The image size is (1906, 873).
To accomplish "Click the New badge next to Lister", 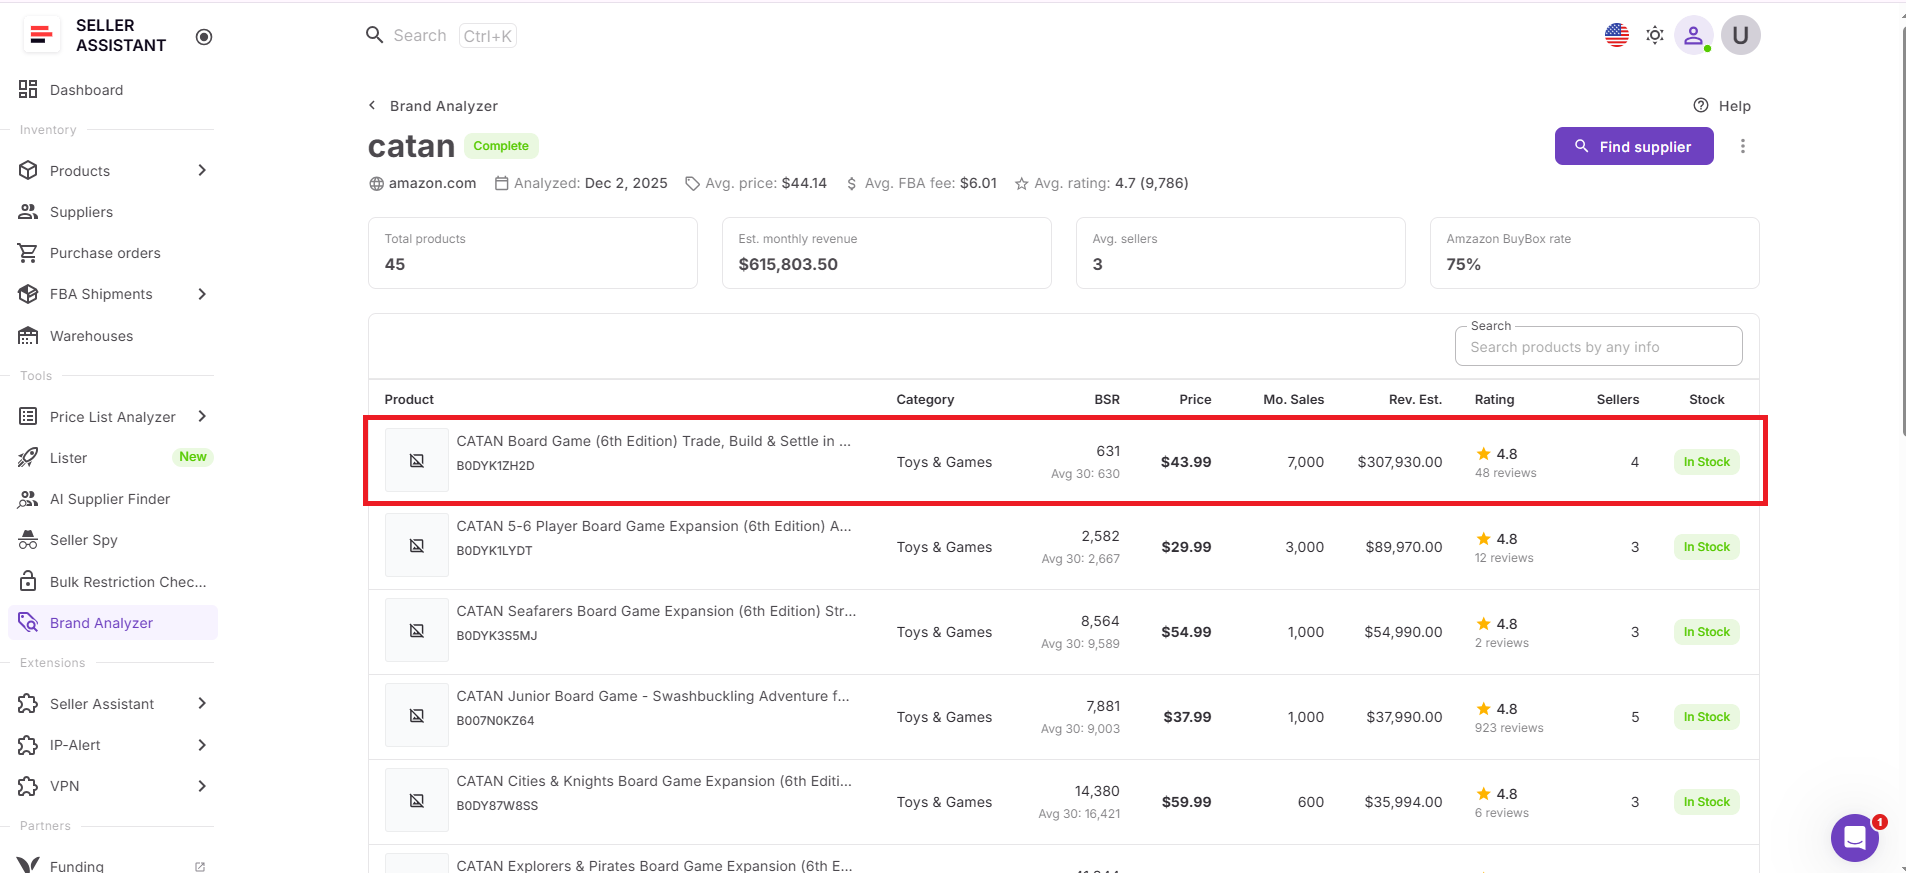I will [193, 457].
